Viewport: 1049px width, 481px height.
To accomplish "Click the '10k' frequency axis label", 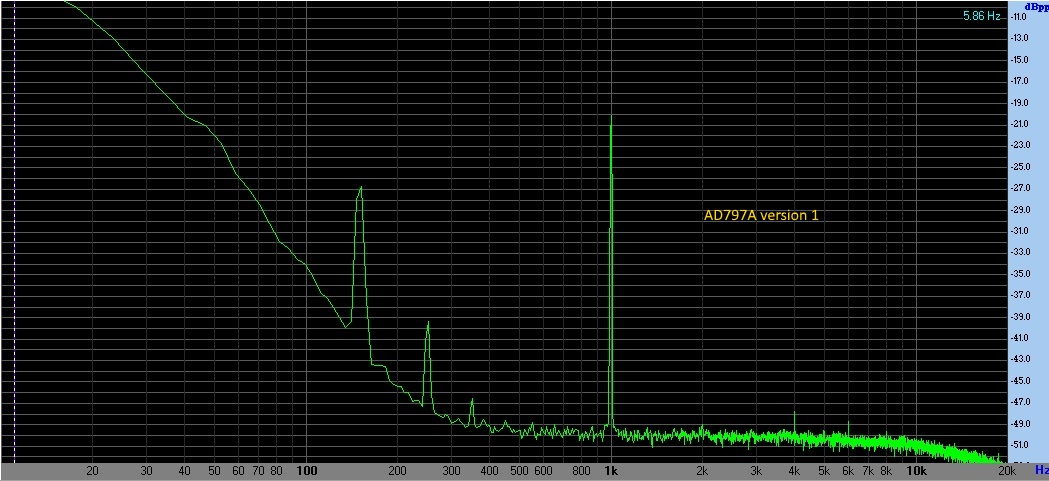I will [x=915, y=470].
